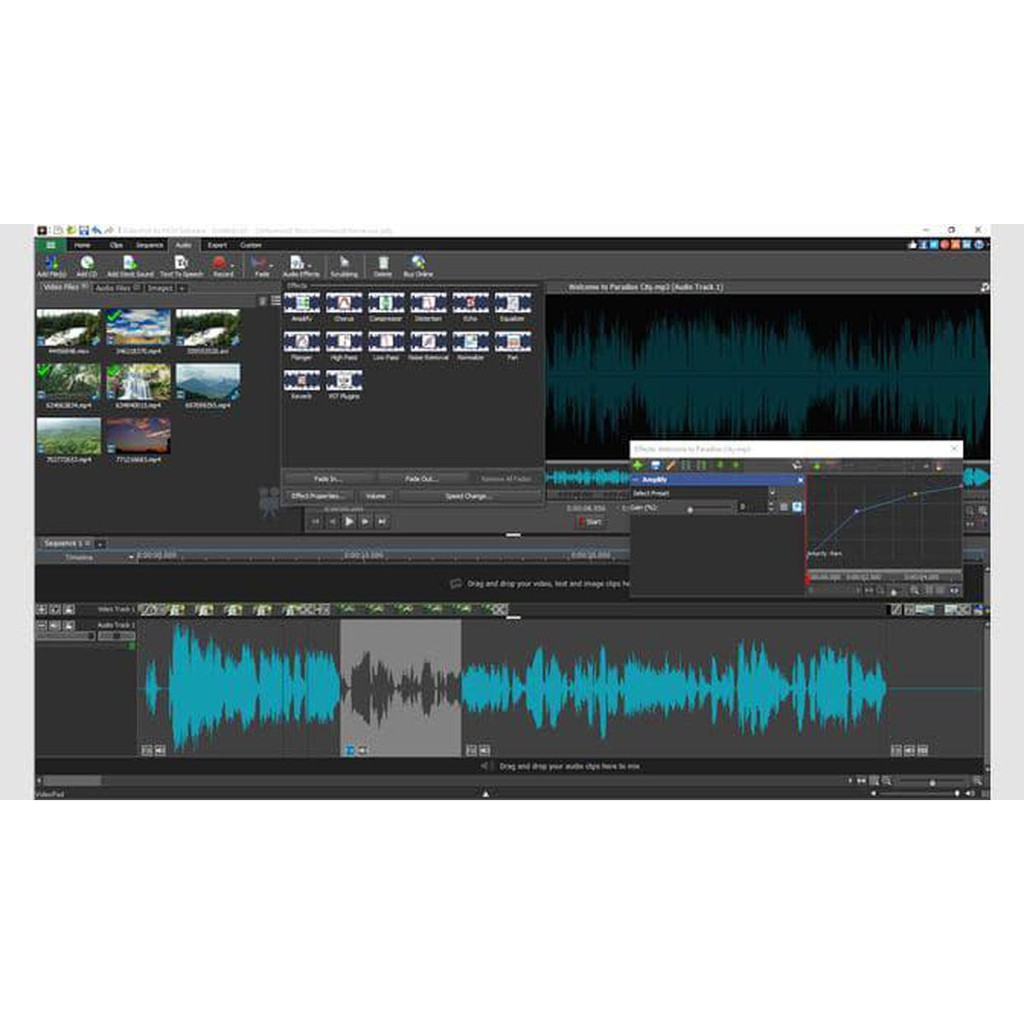The image size is (1024, 1024).
Task: Toggle the speaker icon under the selected gray clip
Action: pyautogui.click(x=363, y=751)
